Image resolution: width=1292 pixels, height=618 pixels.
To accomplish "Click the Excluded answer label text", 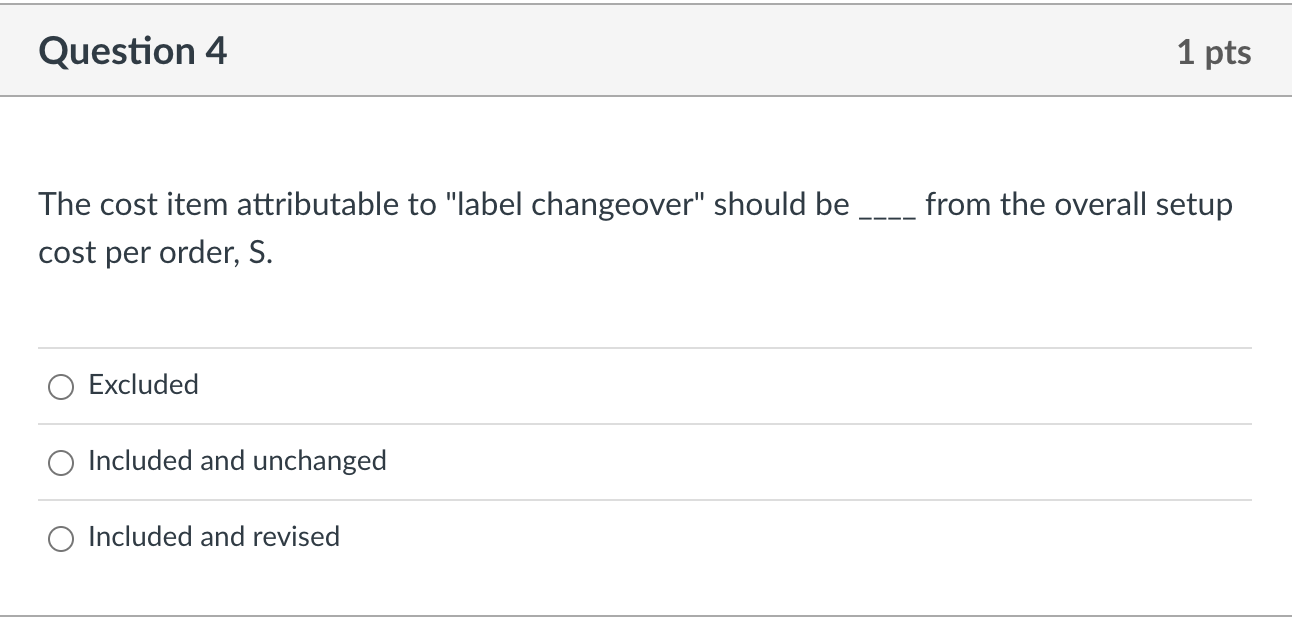I will point(143,385).
